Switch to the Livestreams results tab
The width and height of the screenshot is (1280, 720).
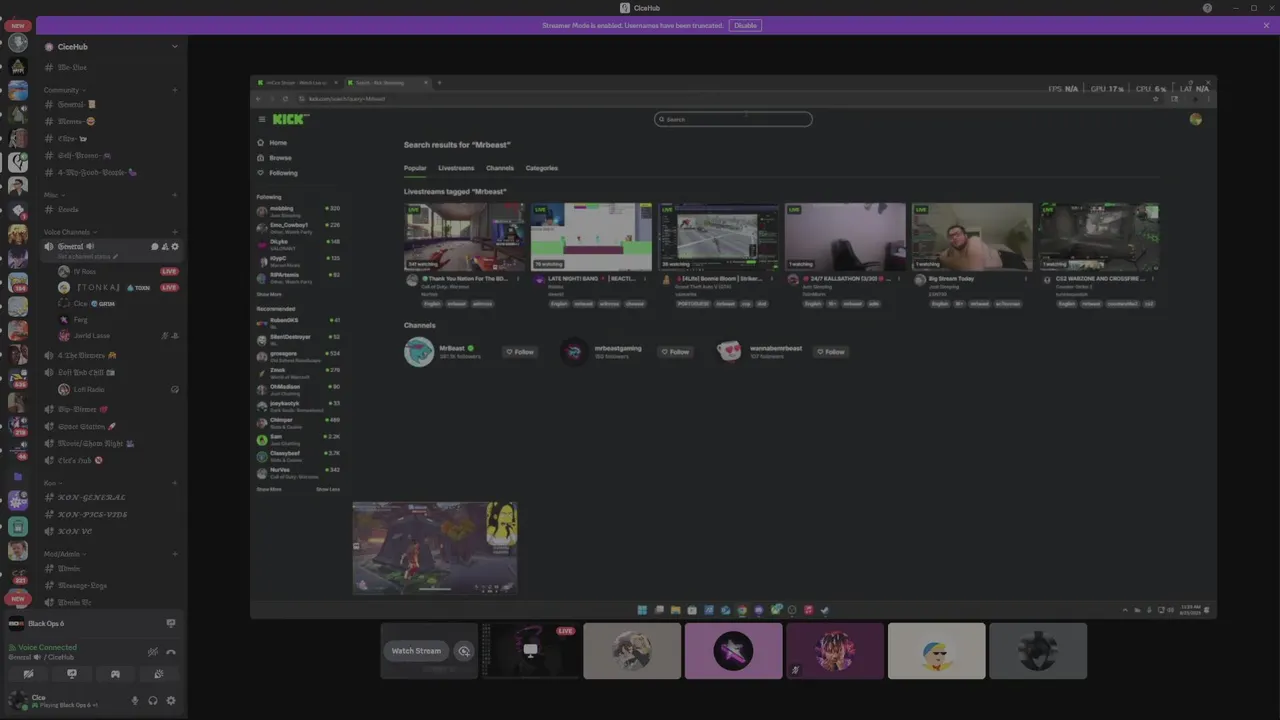456,168
